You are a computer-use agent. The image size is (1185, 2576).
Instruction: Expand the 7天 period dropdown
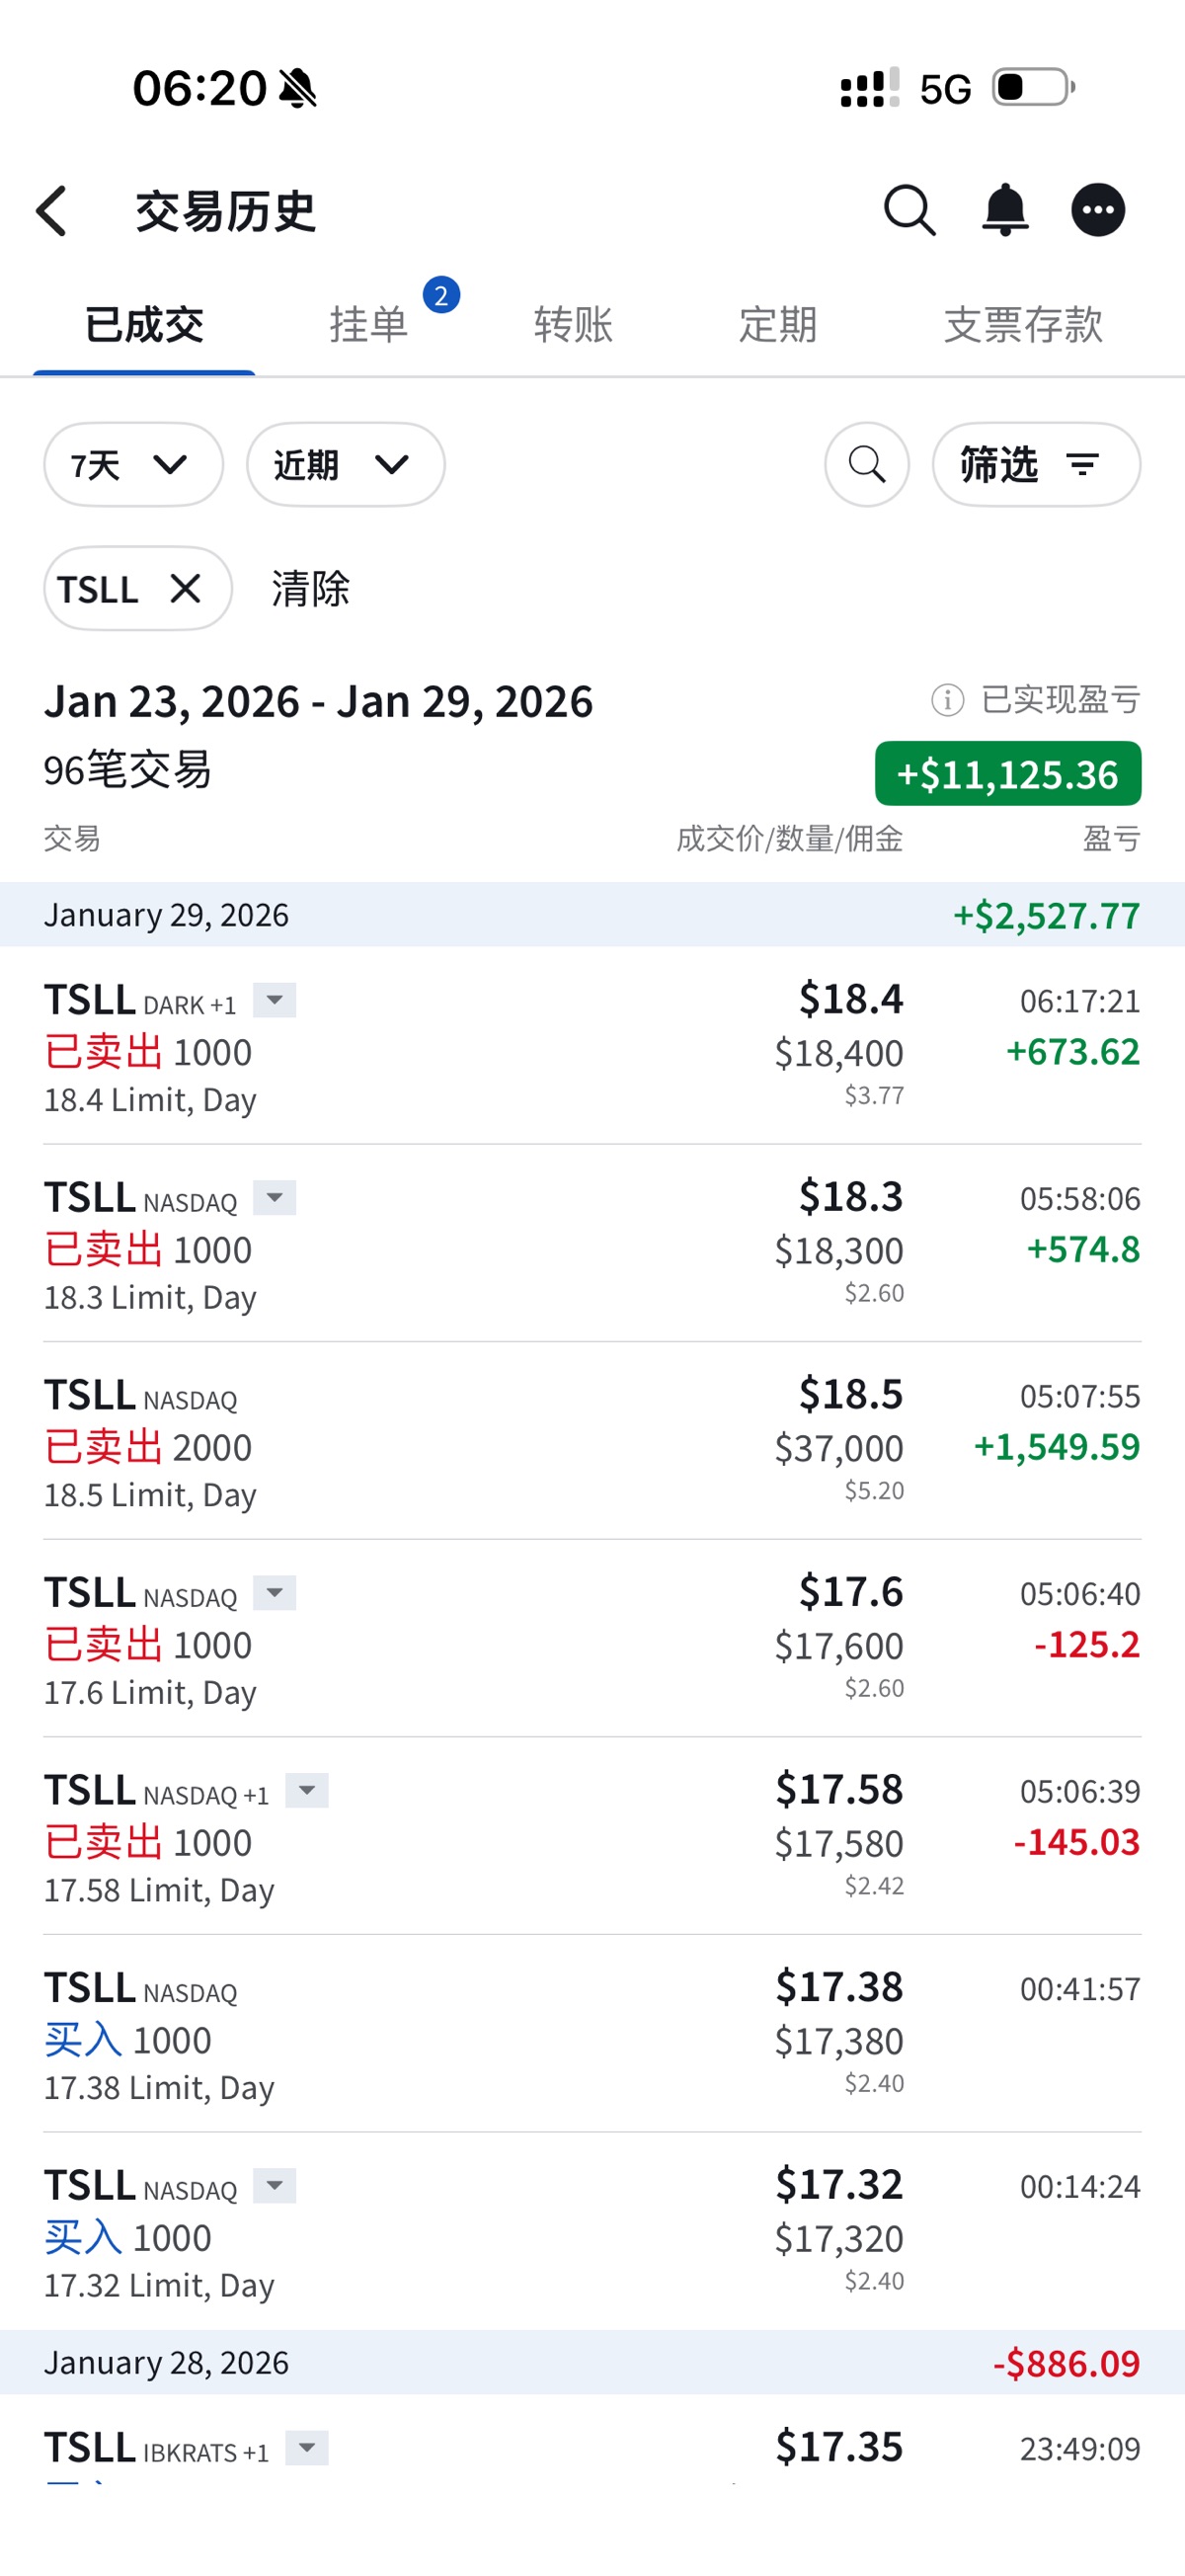(133, 465)
